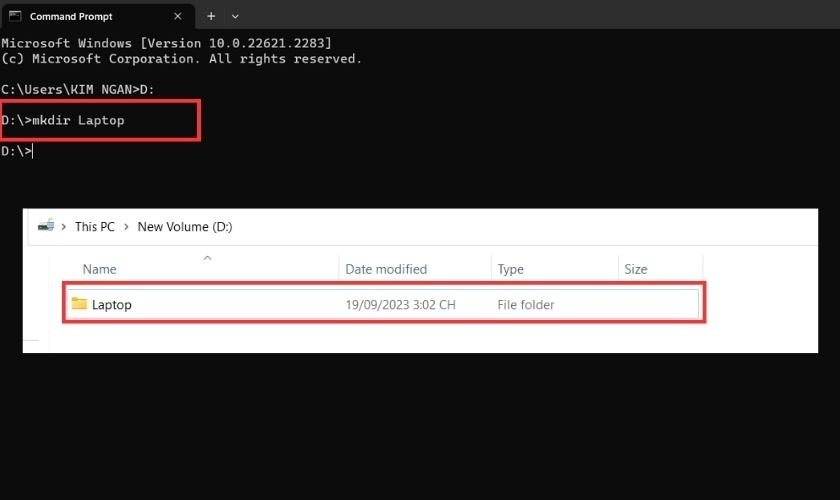Click the drive icon in the address bar
This screenshot has height=500, width=840.
click(x=45, y=227)
